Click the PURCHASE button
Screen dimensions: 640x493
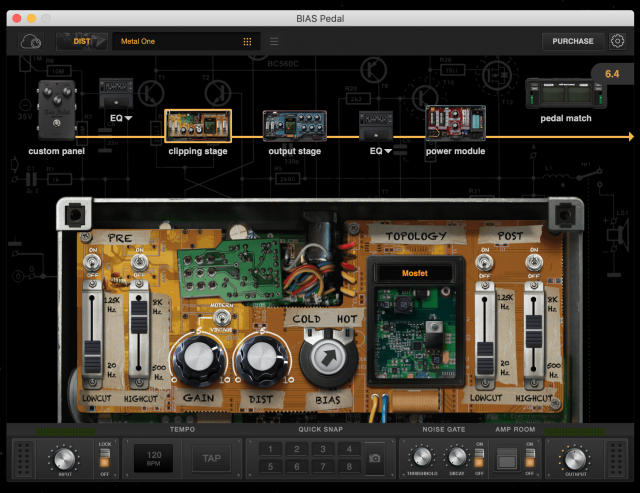click(x=573, y=41)
